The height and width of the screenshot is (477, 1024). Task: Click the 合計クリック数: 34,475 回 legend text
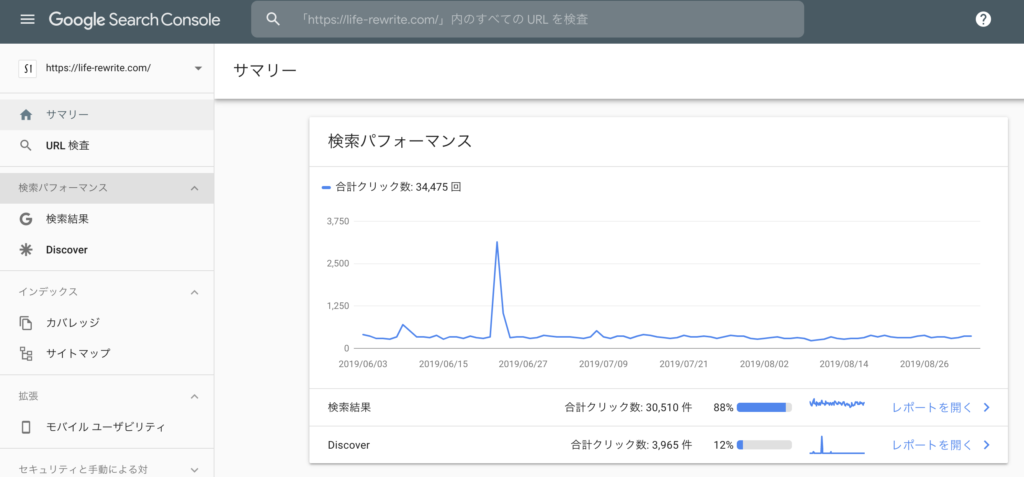point(398,188)
